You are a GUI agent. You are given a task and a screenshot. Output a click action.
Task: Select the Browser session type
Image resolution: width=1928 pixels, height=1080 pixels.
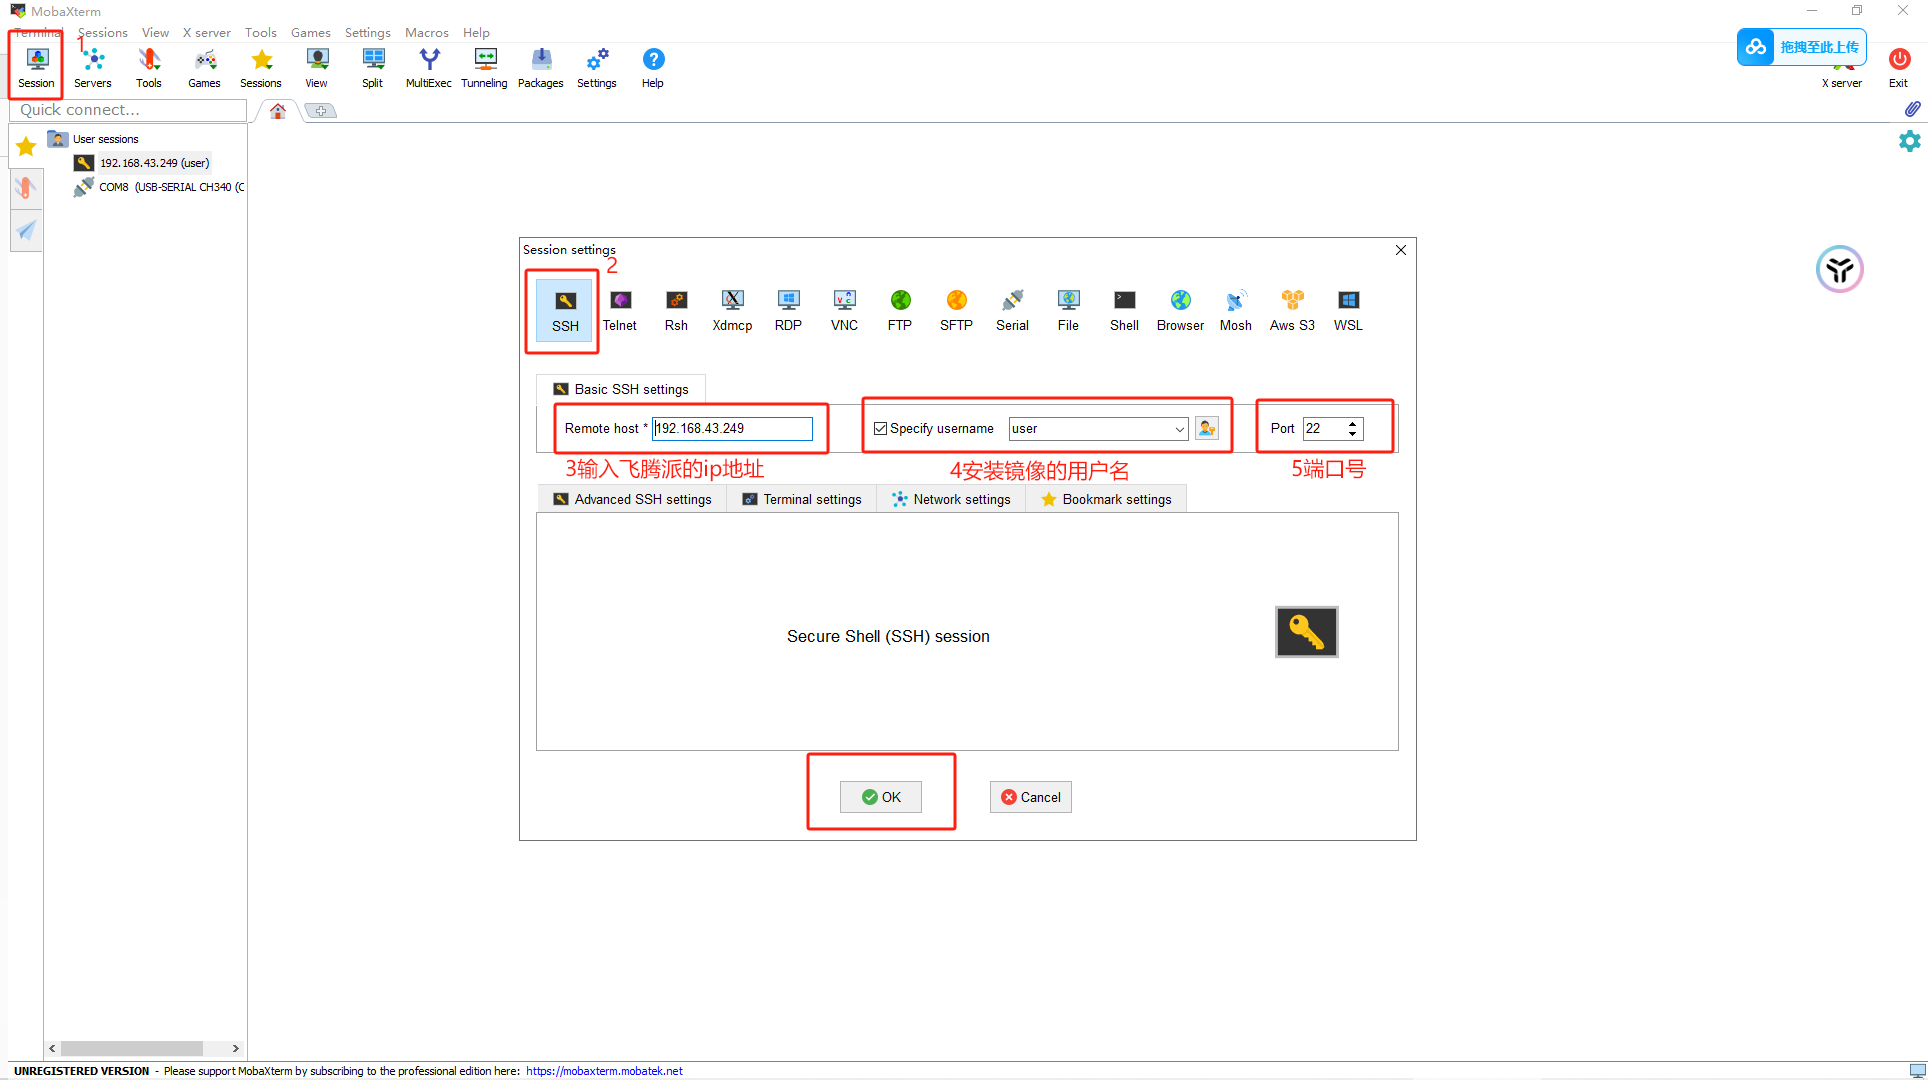(1181, 311)
